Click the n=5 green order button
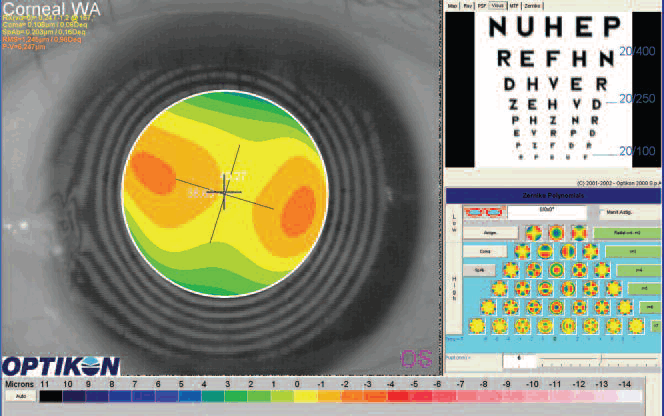The image size is (664, 416). [x=644, y=288]
